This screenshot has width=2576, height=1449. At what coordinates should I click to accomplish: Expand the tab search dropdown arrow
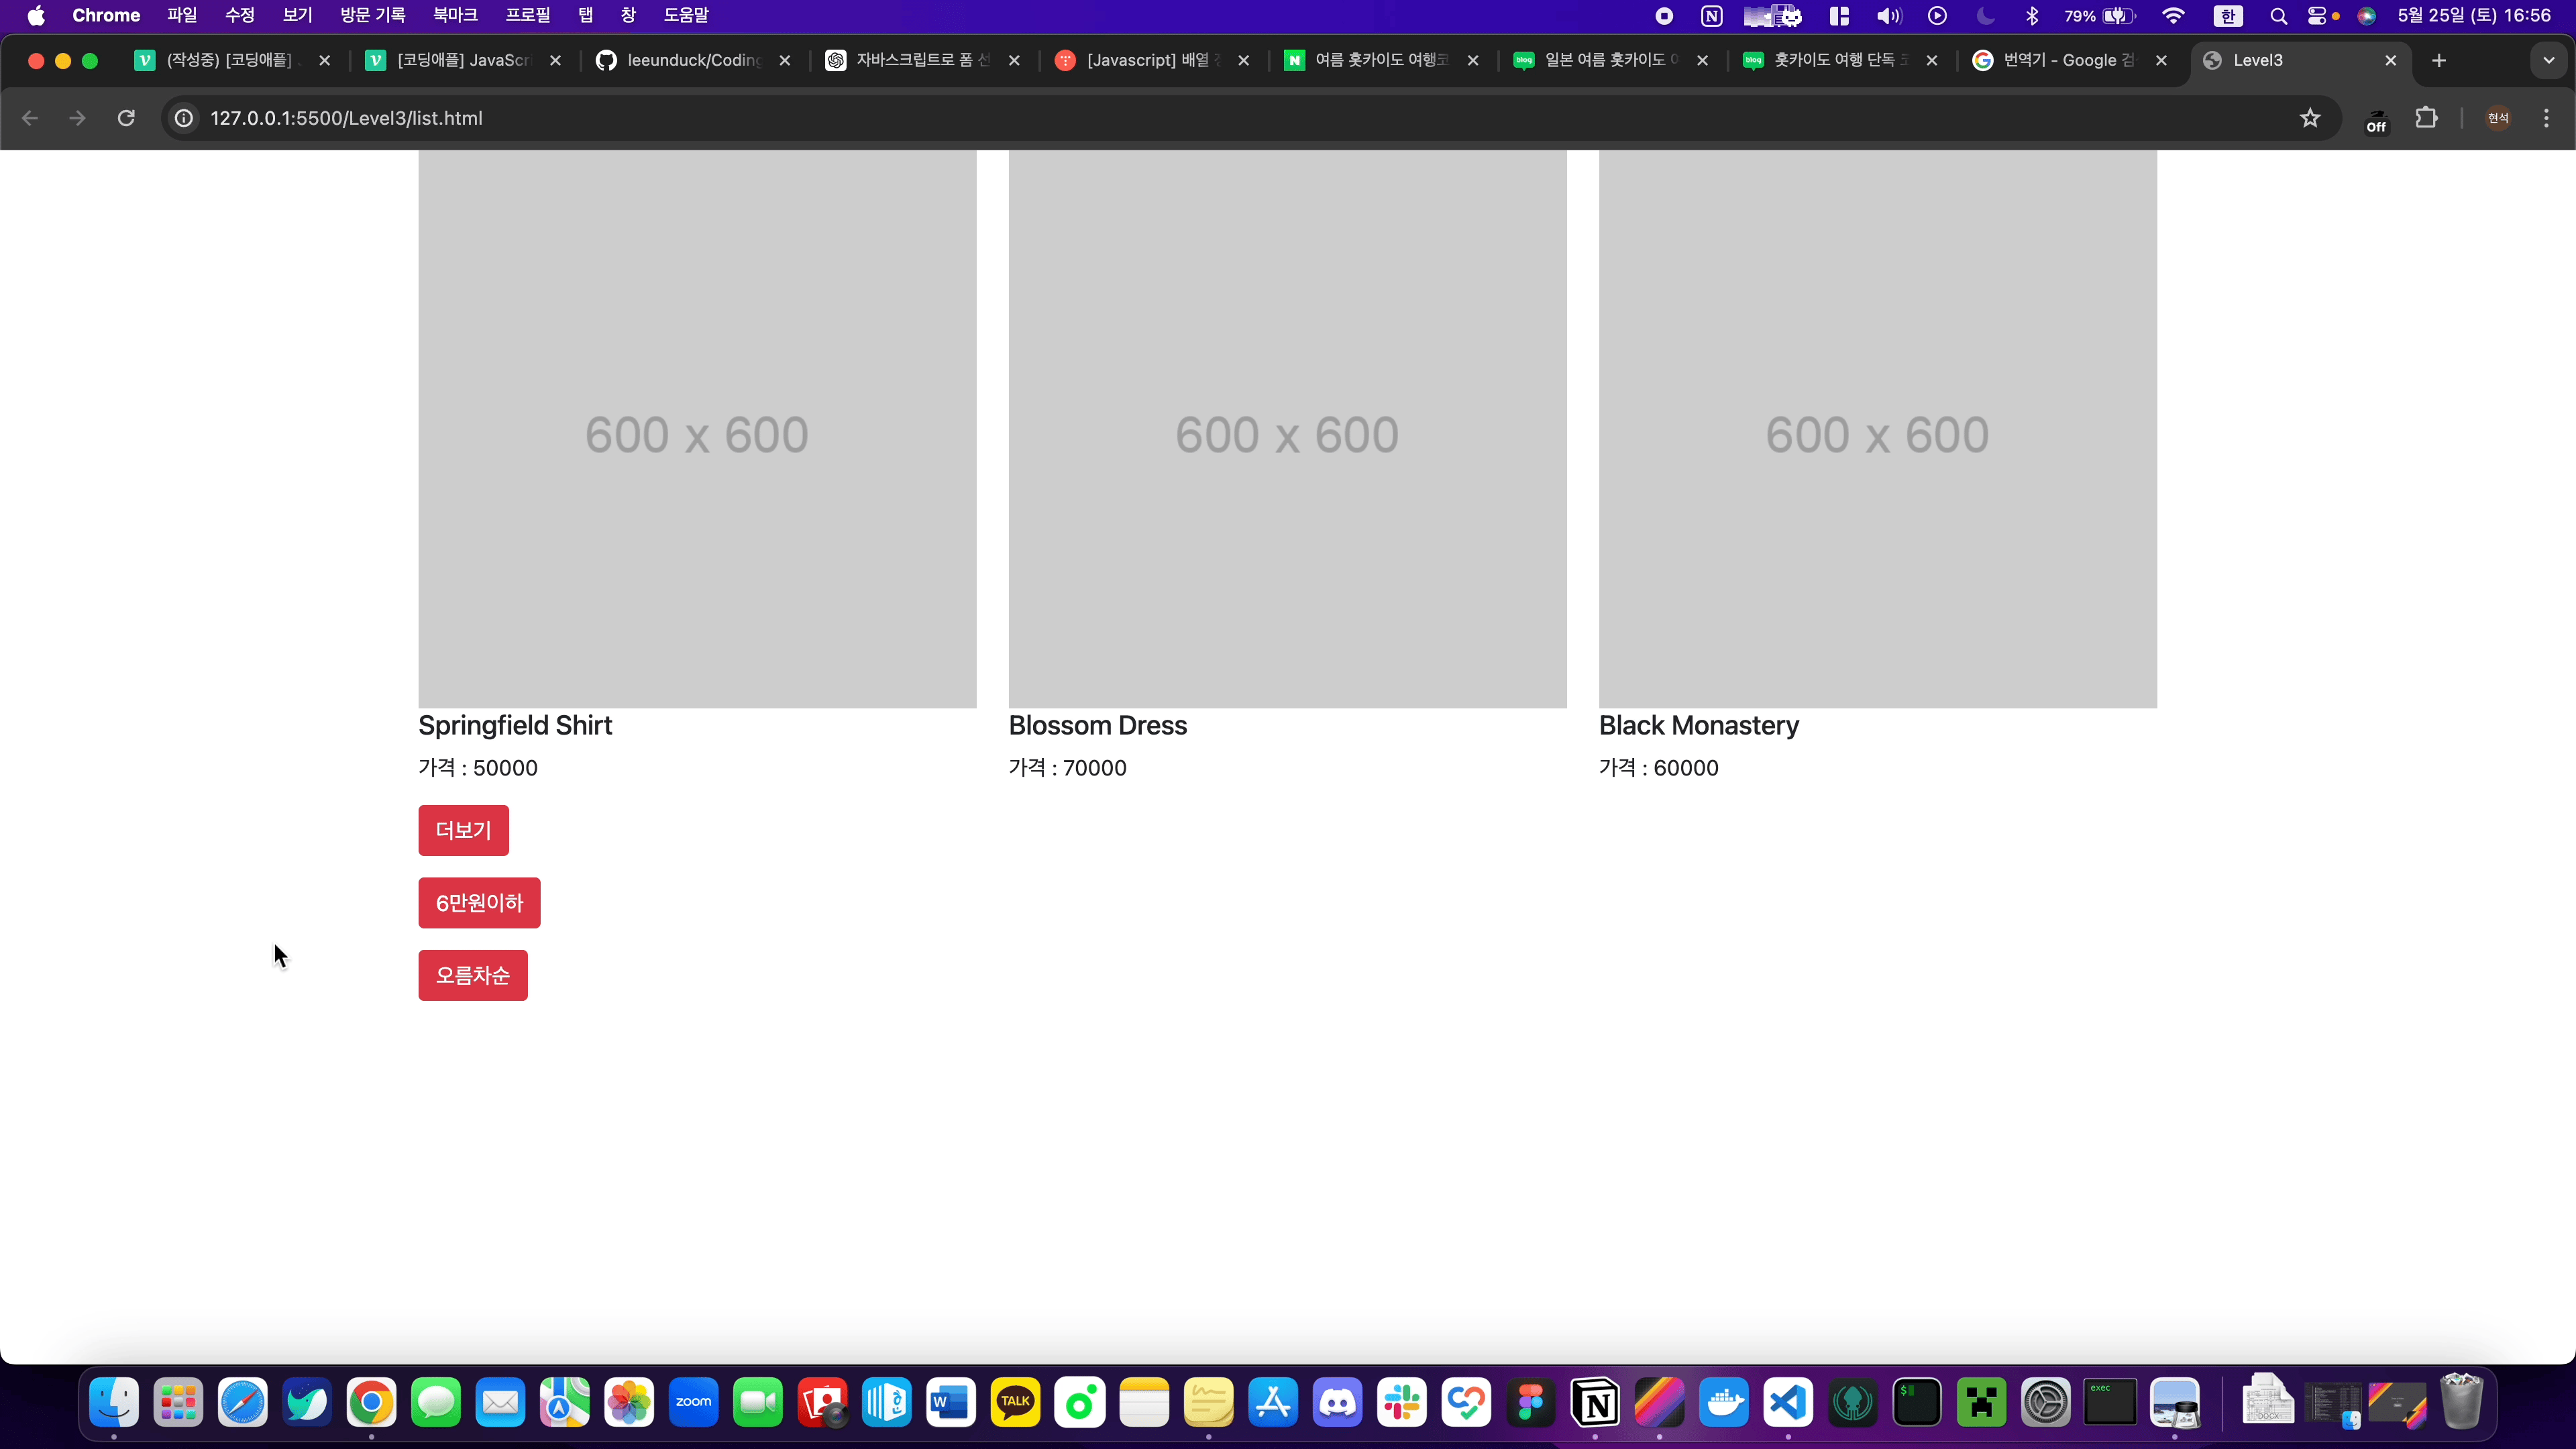click(2549, 60)
